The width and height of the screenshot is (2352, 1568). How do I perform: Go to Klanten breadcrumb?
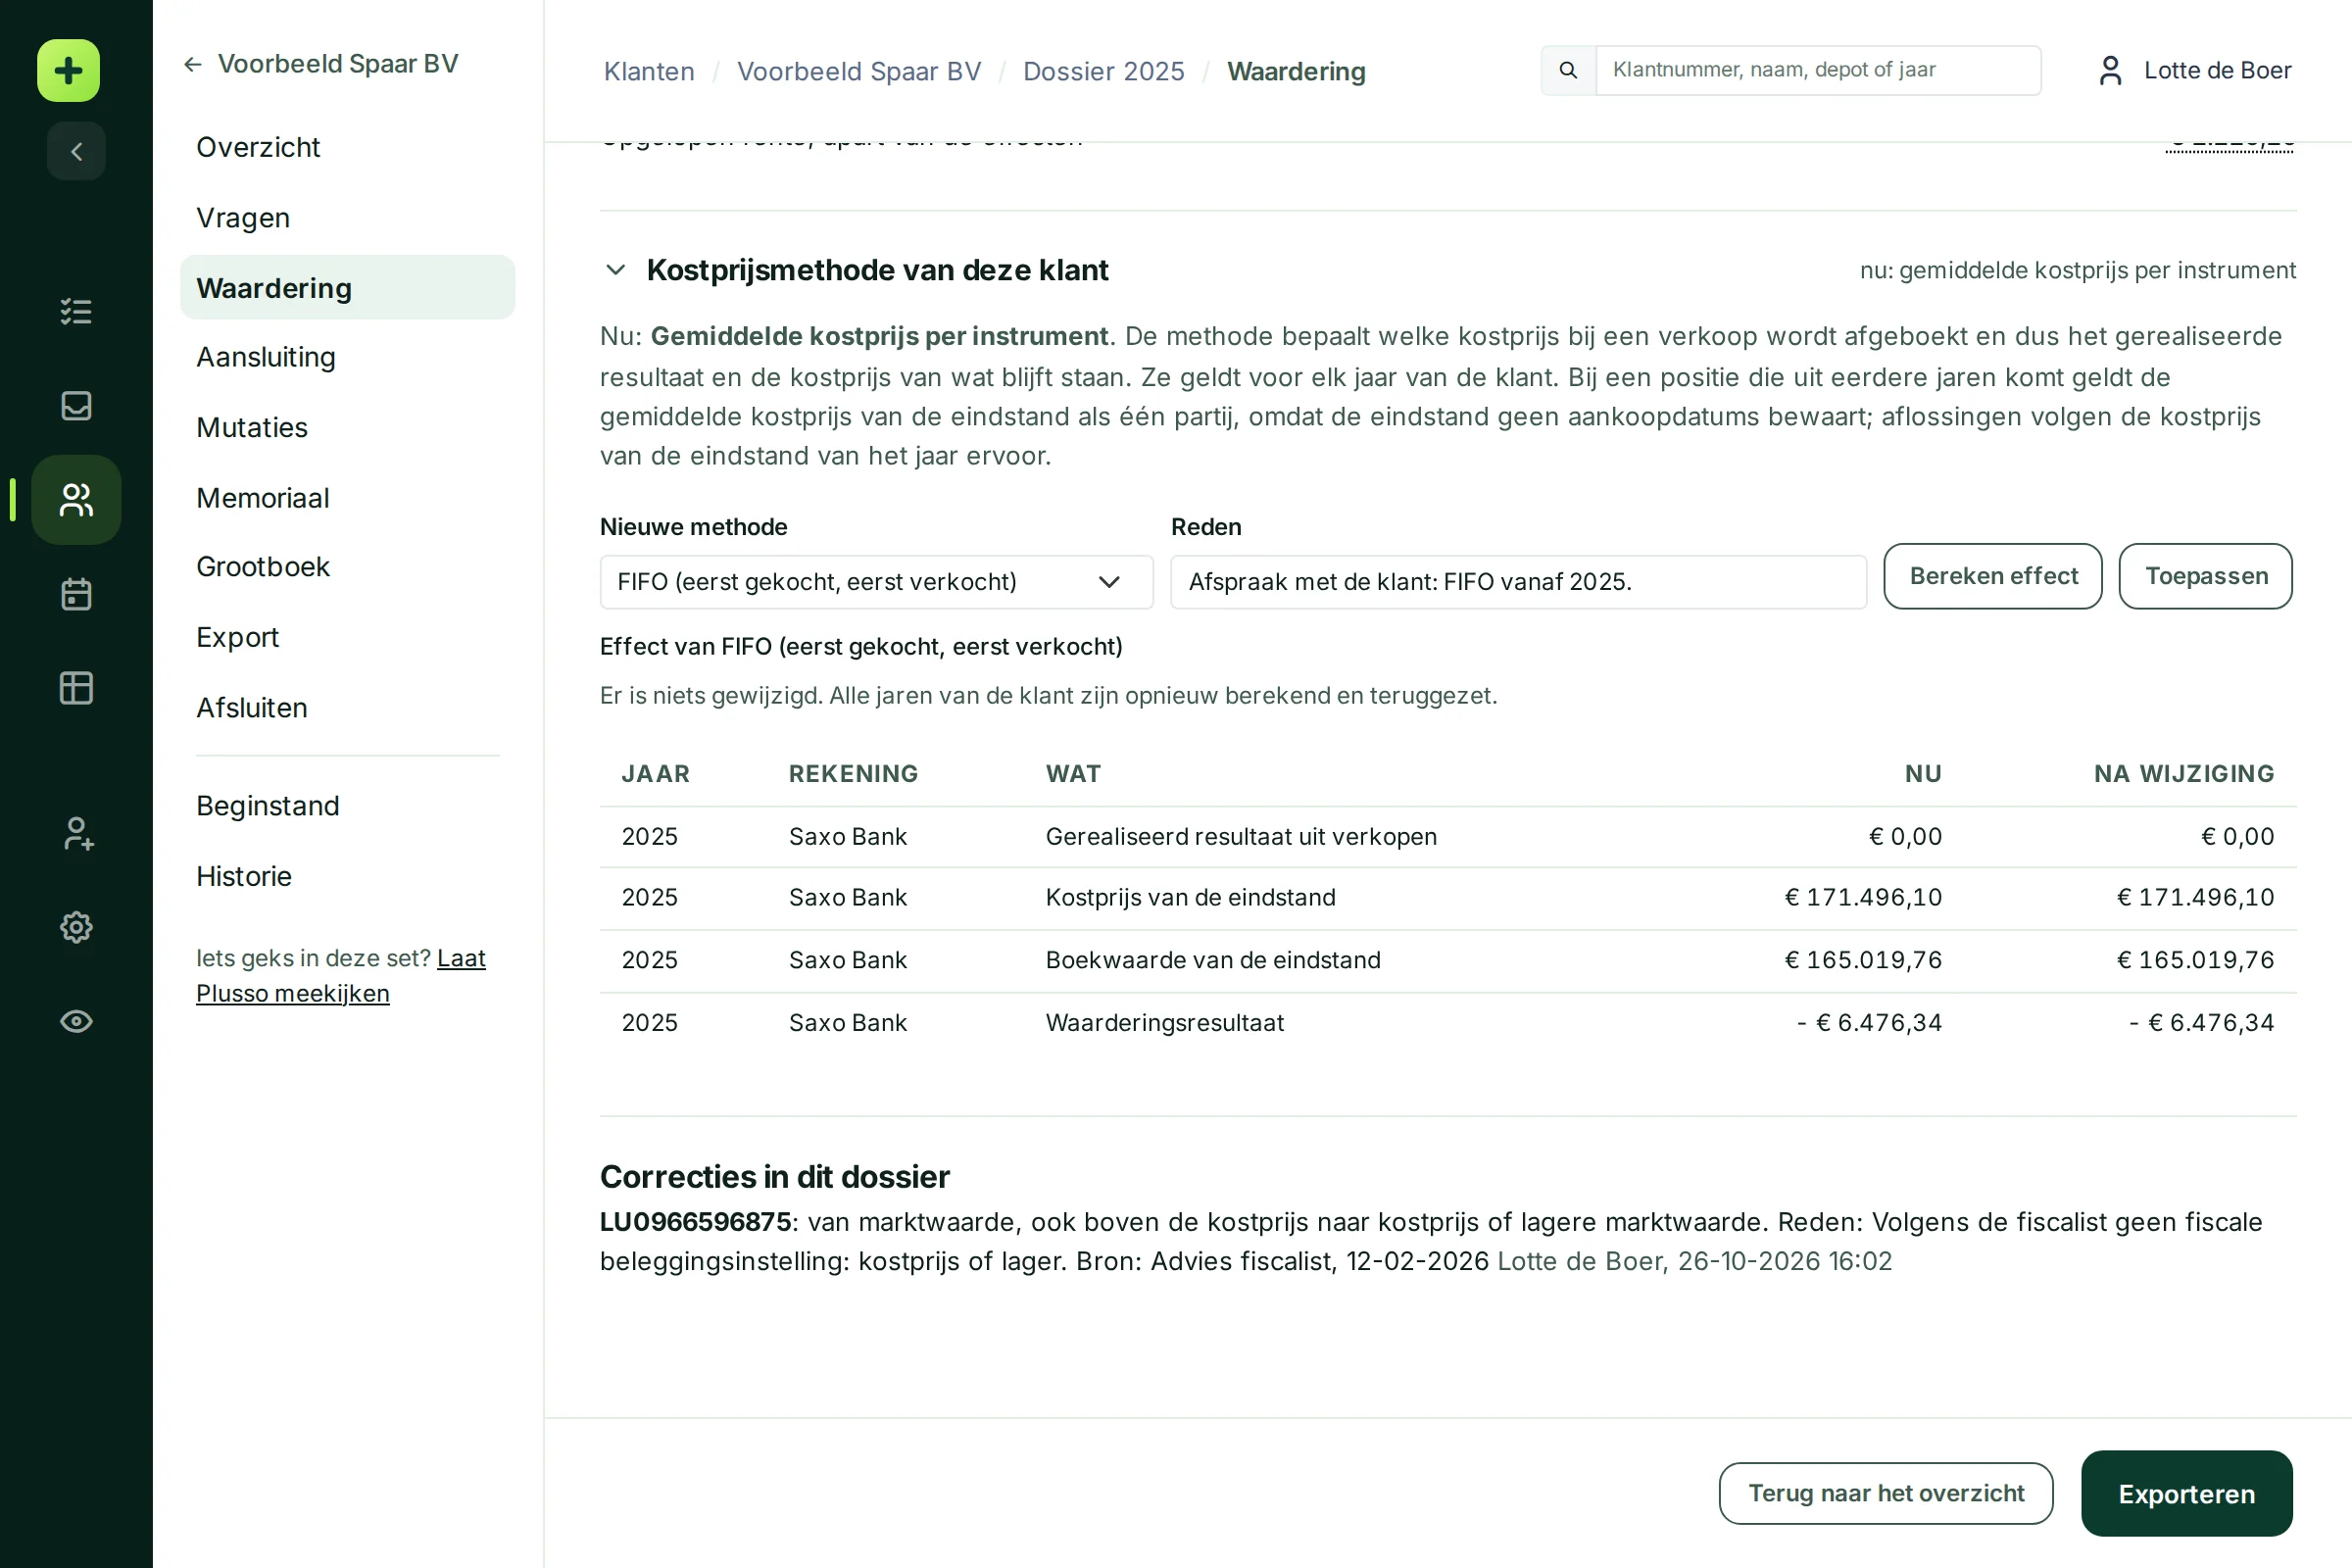coord(649,71)
